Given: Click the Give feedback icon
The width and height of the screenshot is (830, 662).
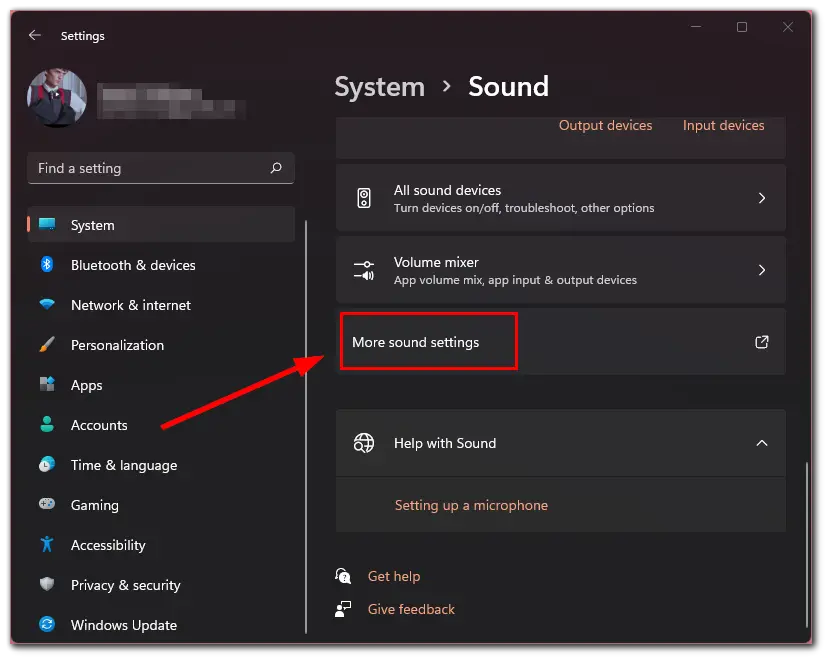Looking at the screenshot, I should (x=343, y=609).
